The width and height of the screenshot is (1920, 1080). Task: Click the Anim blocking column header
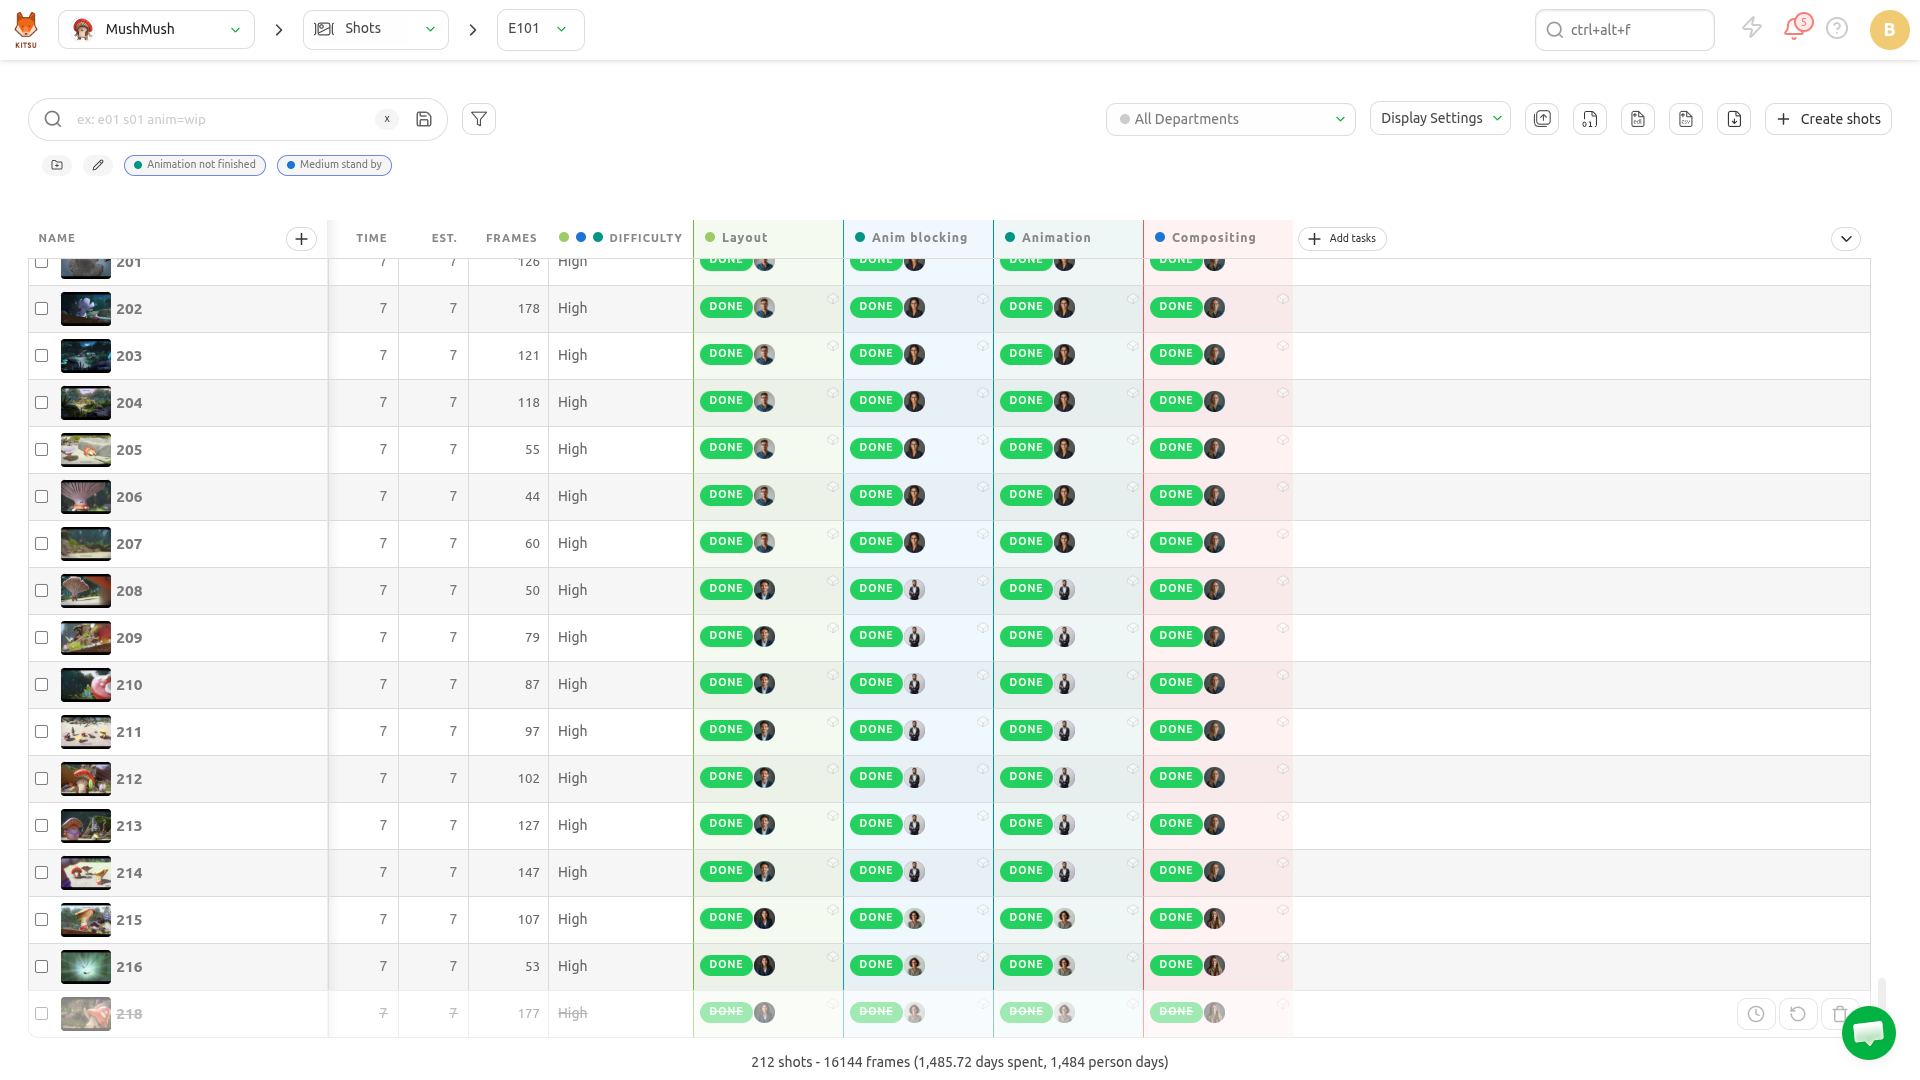tap(918, 238)
